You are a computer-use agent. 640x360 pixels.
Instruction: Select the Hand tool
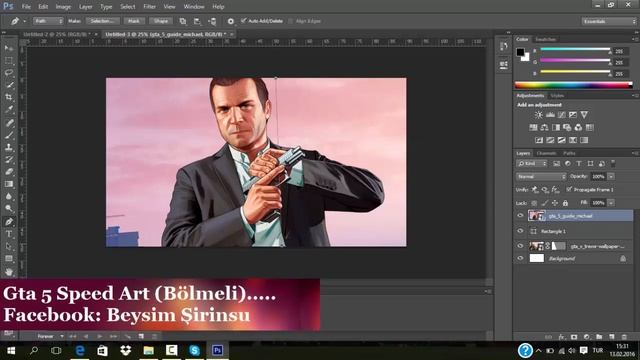[9, 271]
